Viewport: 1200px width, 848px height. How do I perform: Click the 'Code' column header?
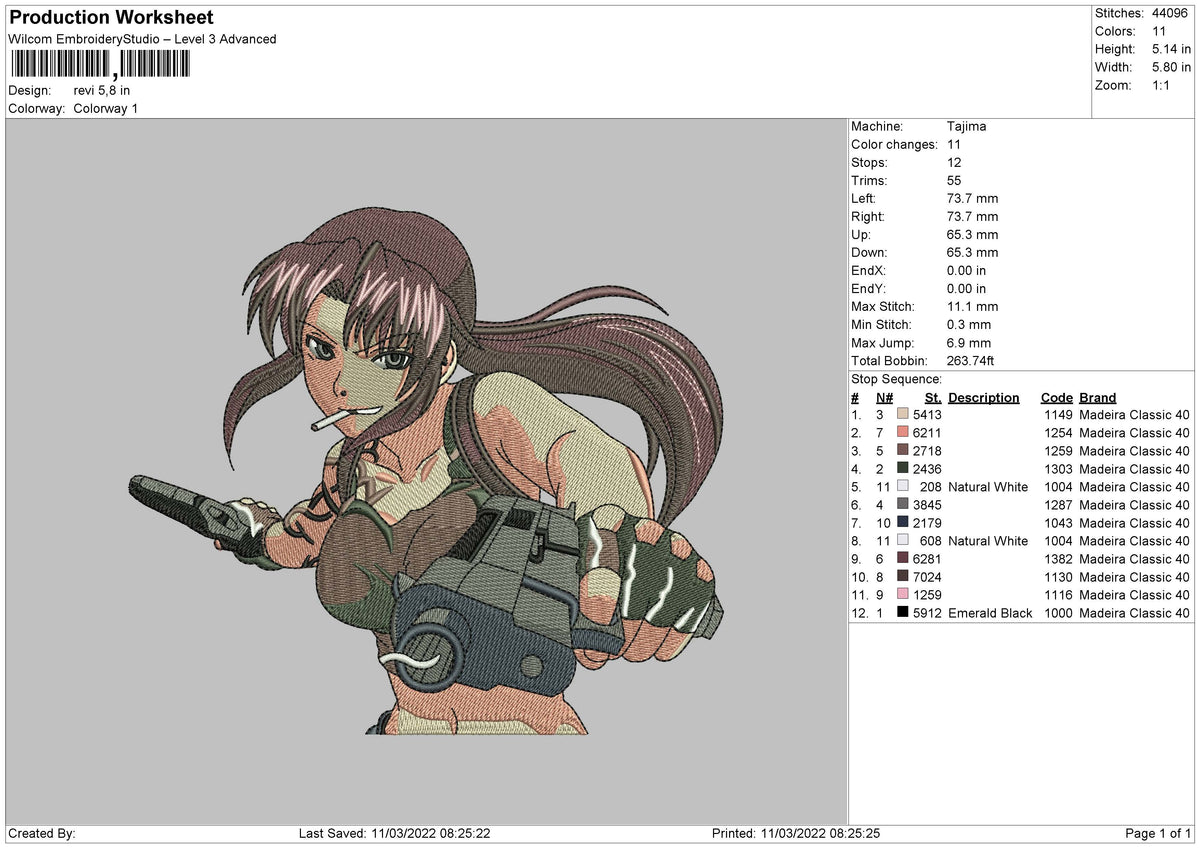pyautogui.click(x=1056, y=398)
